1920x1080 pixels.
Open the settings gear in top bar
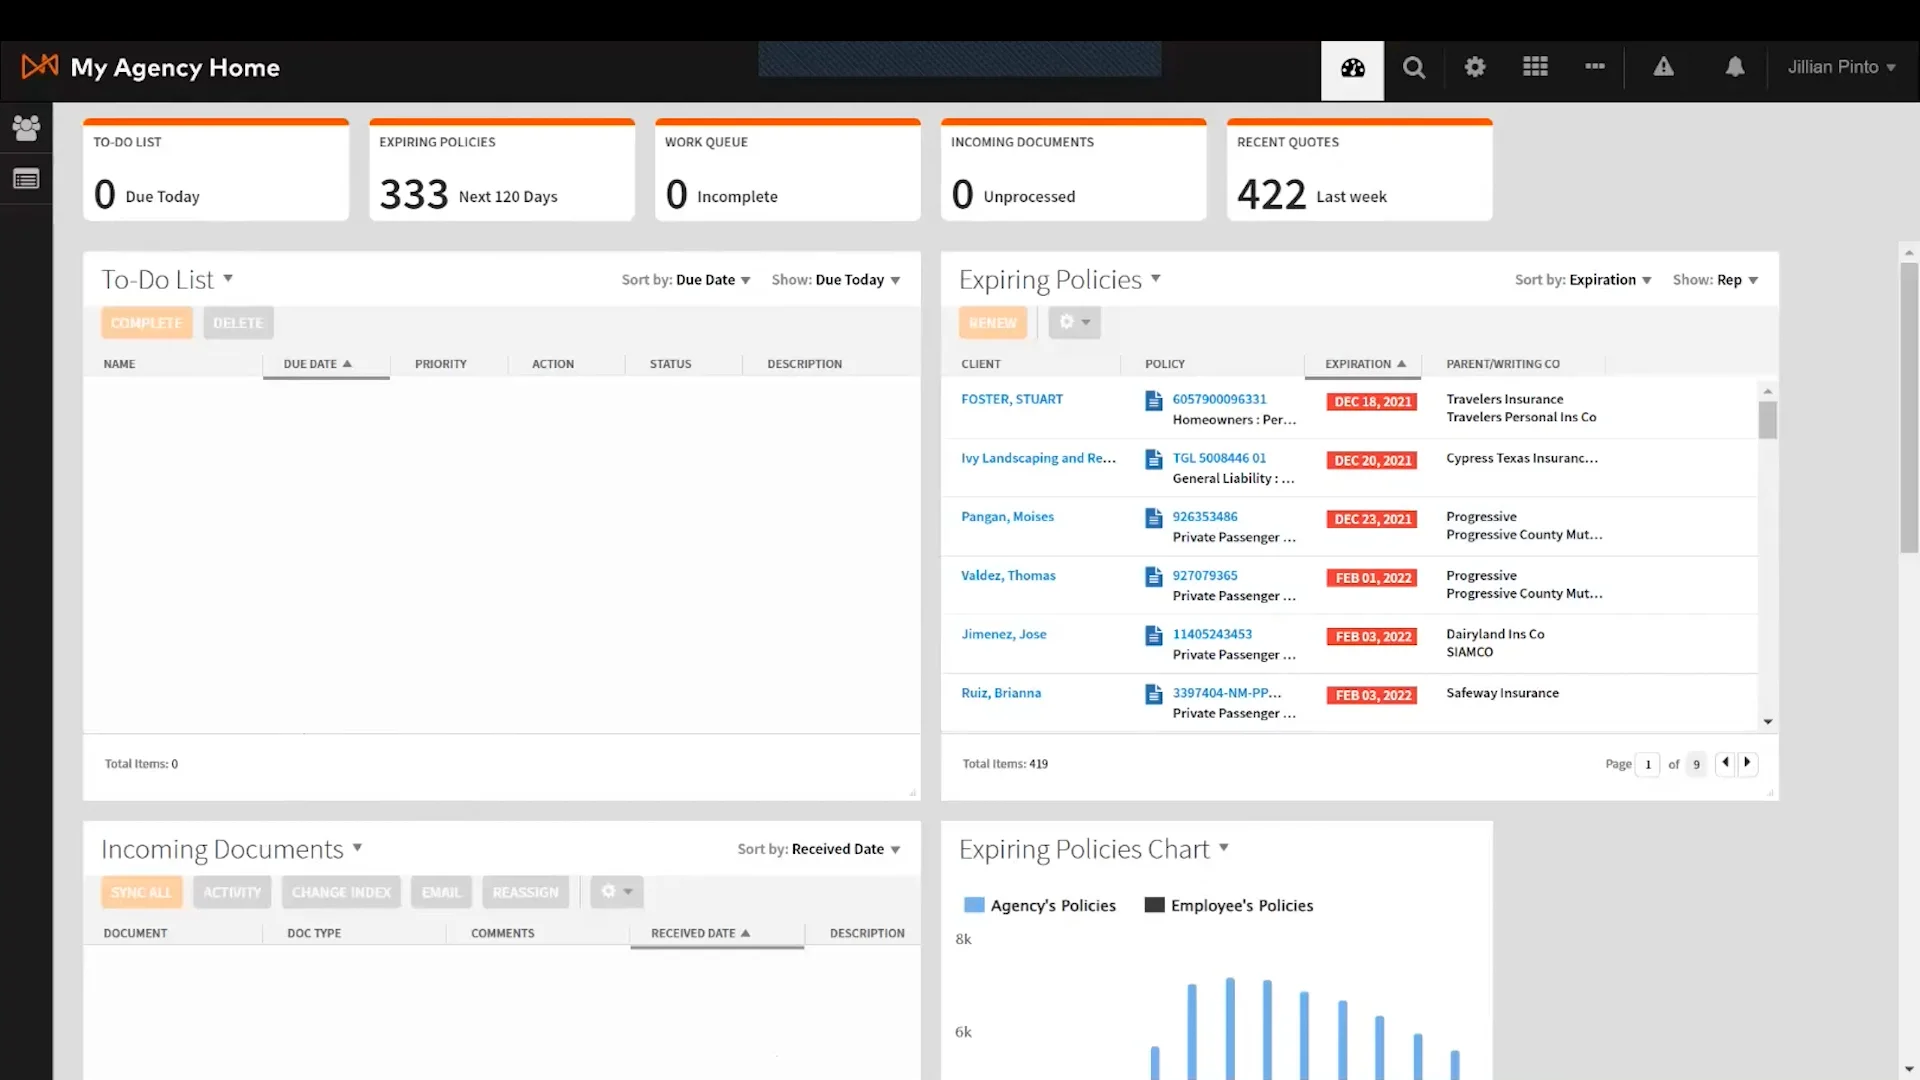1474,67
